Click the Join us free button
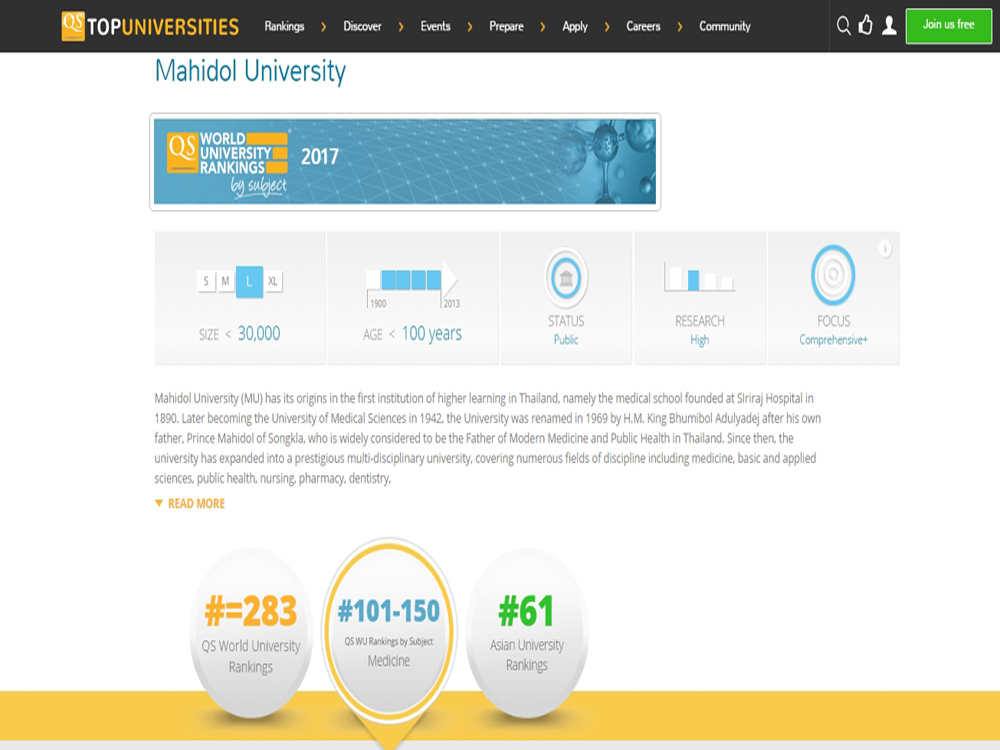Image resolution: width=1000 pixels, height=750 pixels. pyautogui.click(x=948, y=25)
